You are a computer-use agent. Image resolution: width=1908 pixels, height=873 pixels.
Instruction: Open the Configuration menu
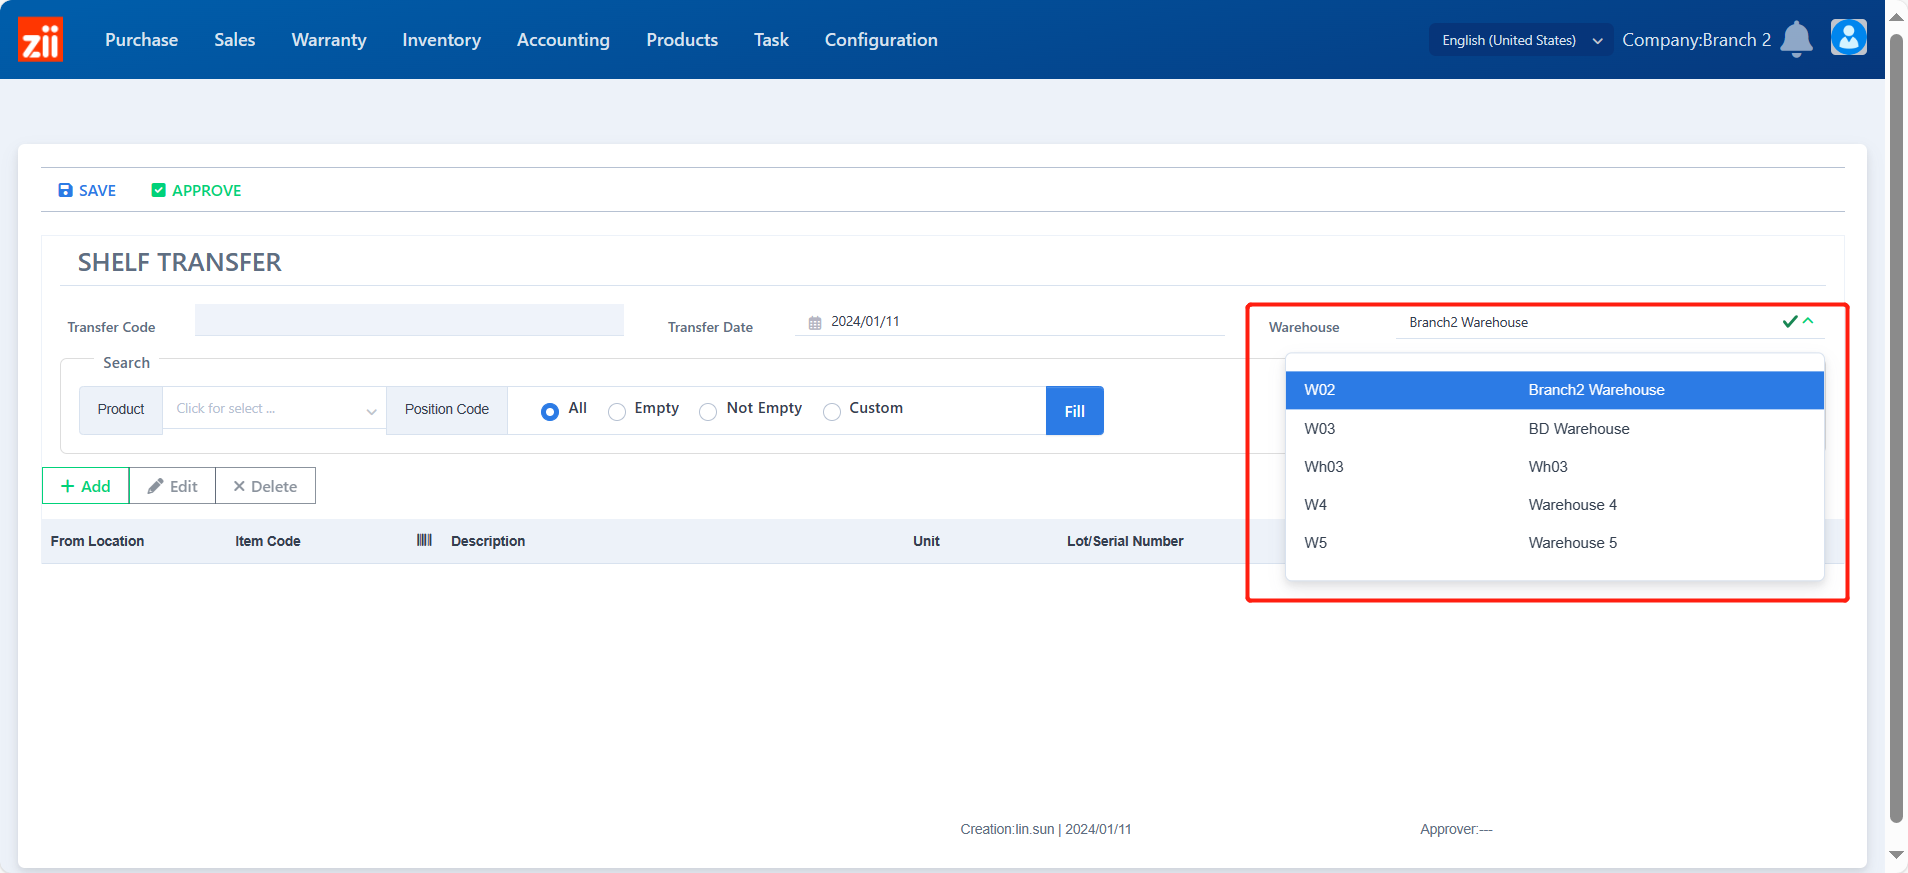(881, 40)
